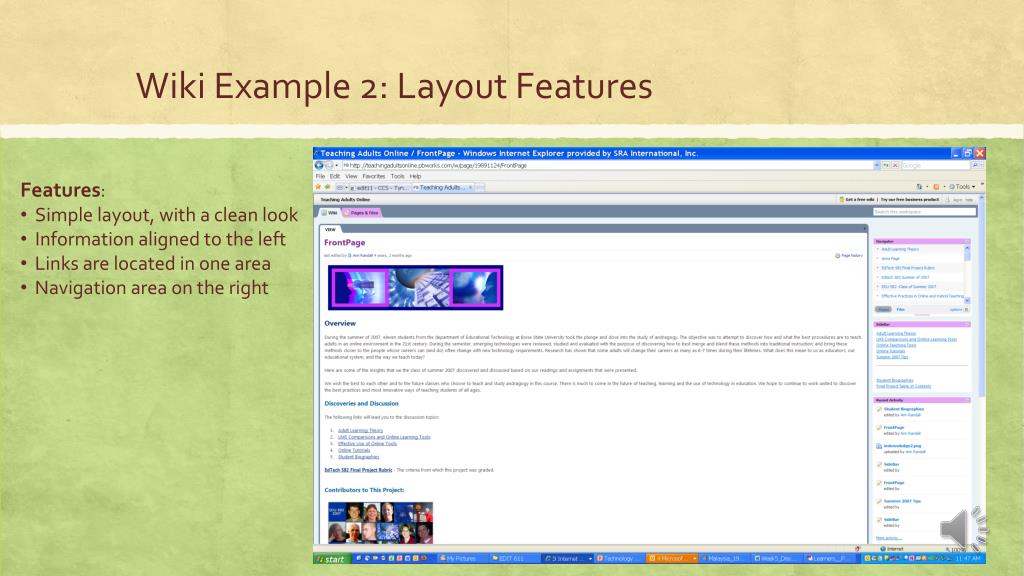Viewport: 1024px width, 576px height.
Task: Click the Internet Explorer Back arrow button
Action: (x=319, y=165)
